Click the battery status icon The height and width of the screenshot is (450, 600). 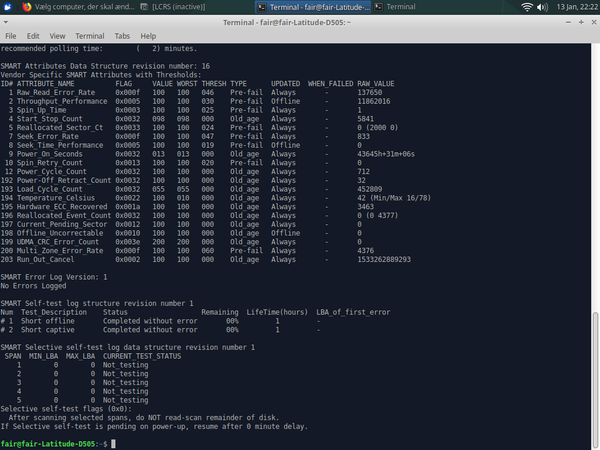tap(541, 7)
